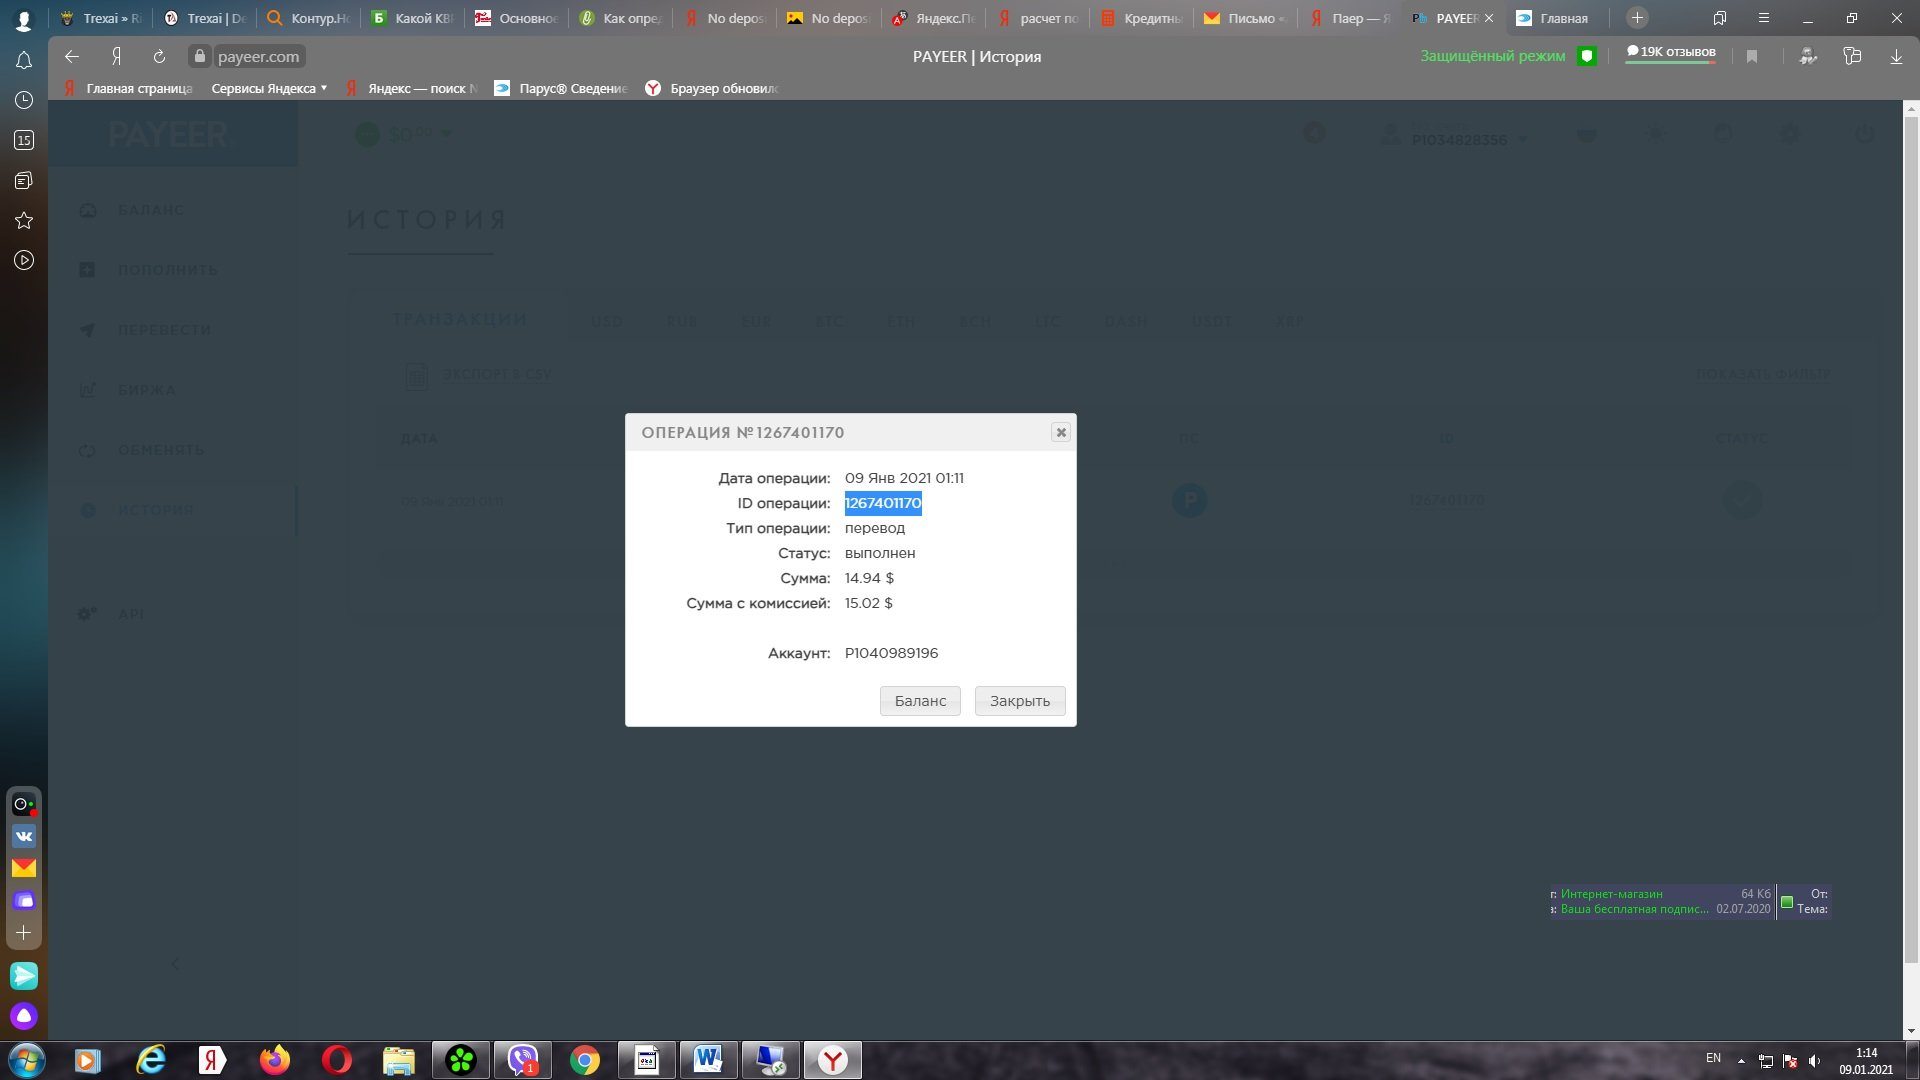Screen dimensions: 1920x1080
Task: Click the date 09 Янв 2021 01:11
Action: (904, 478)
